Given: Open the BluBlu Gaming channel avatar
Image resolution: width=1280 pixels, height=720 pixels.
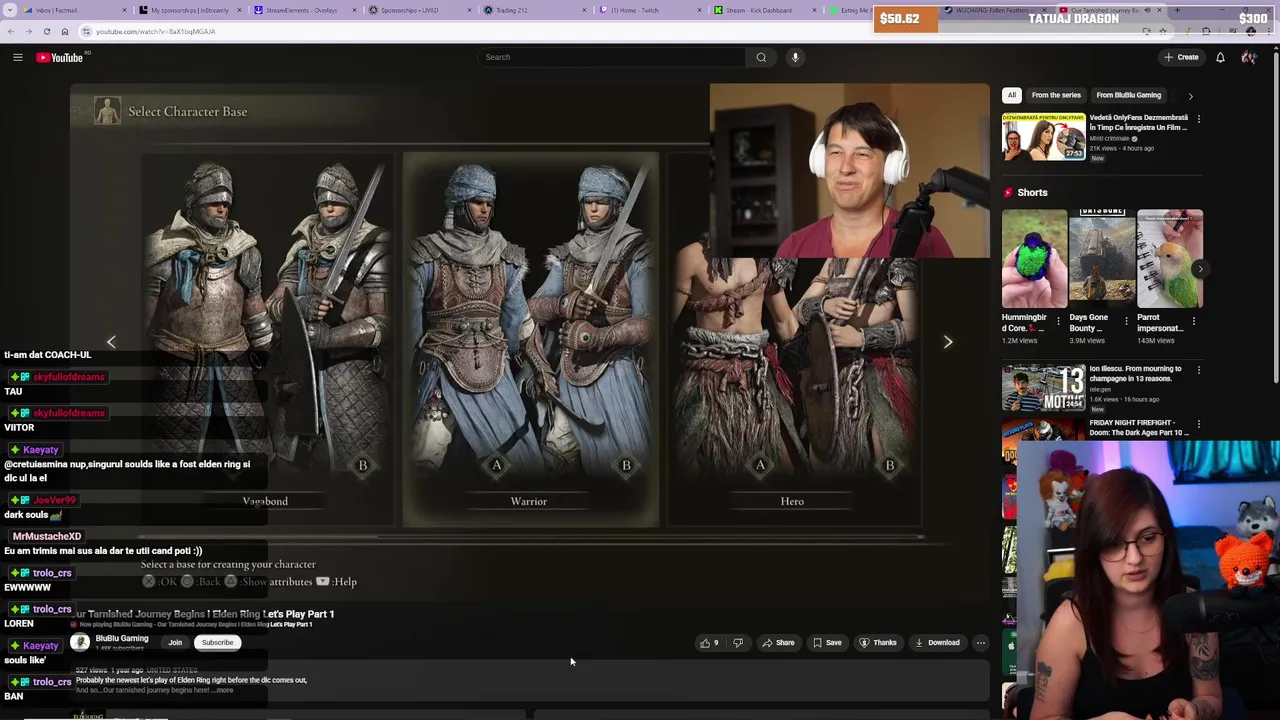Looking at the screenshot, I should coord(80,642).
